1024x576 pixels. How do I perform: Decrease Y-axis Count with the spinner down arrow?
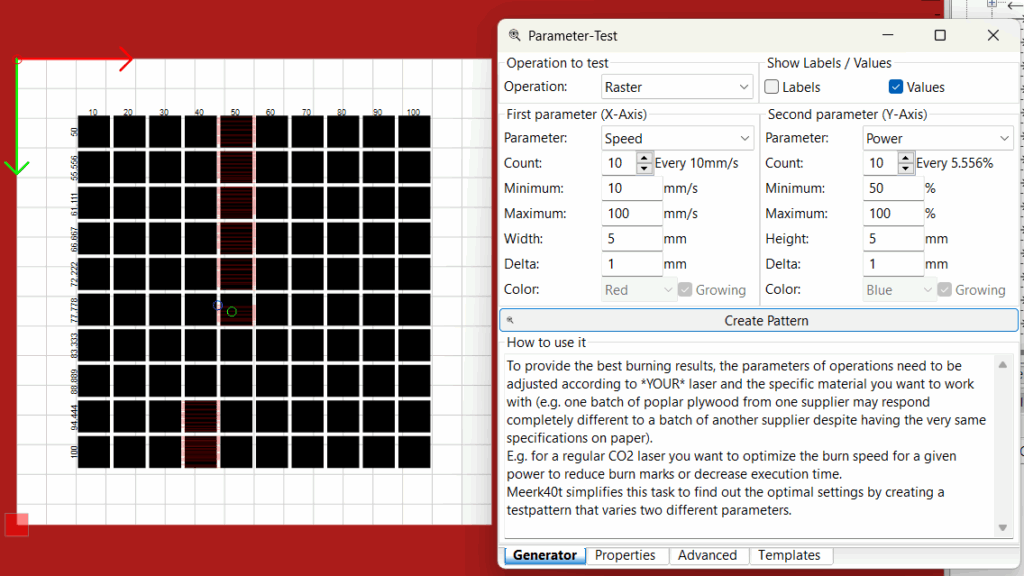(906, 168)
